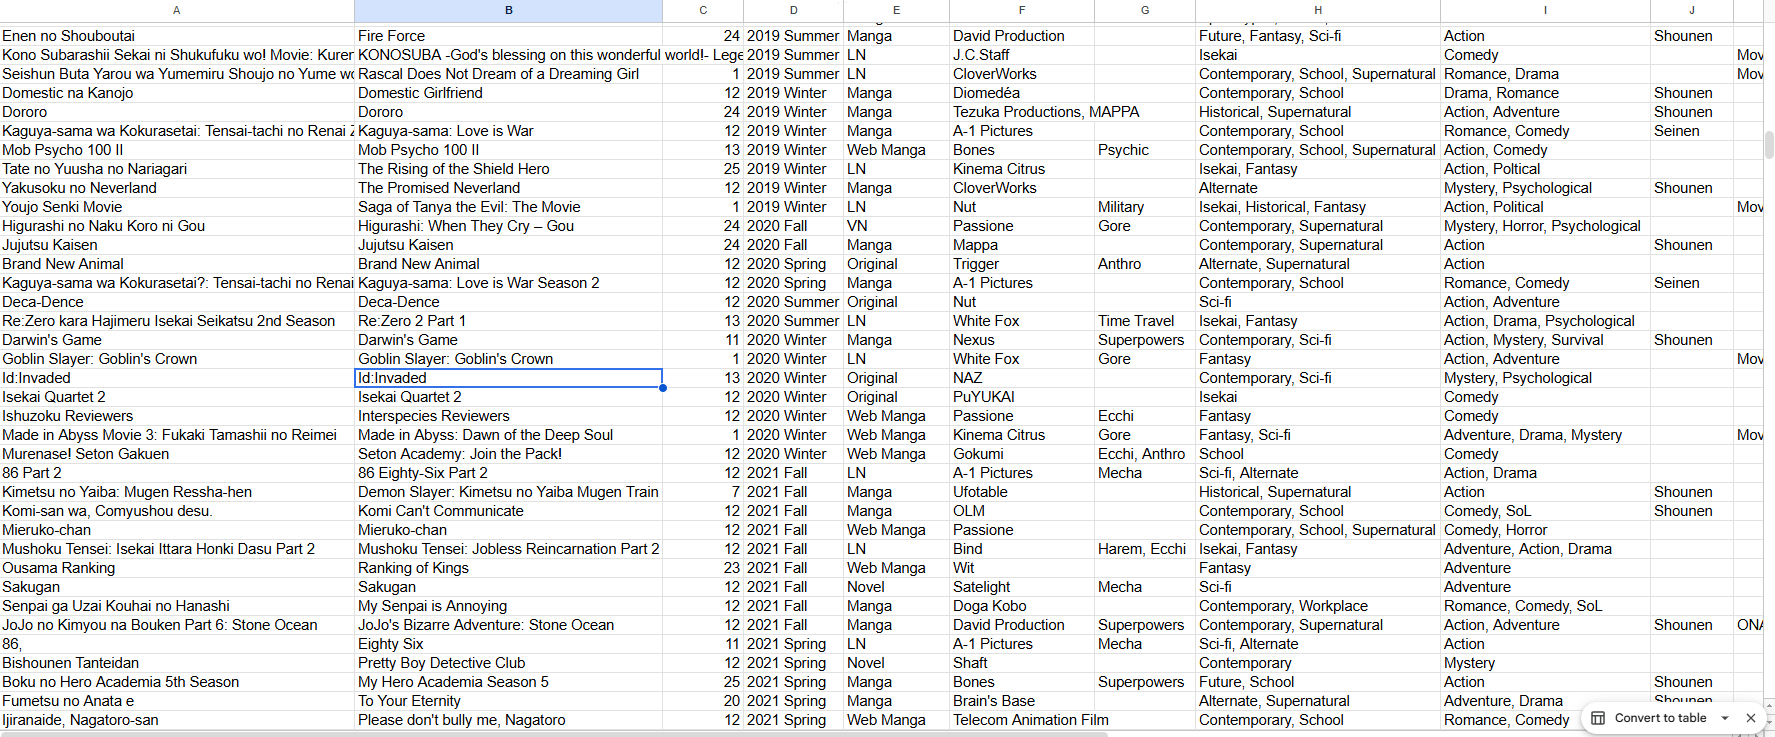Image resolution: width=1775 pixels, height=737 pixels.
Task: Select 'Pretty Boy Detective Club' cell
Action: (x=508, y=663)
